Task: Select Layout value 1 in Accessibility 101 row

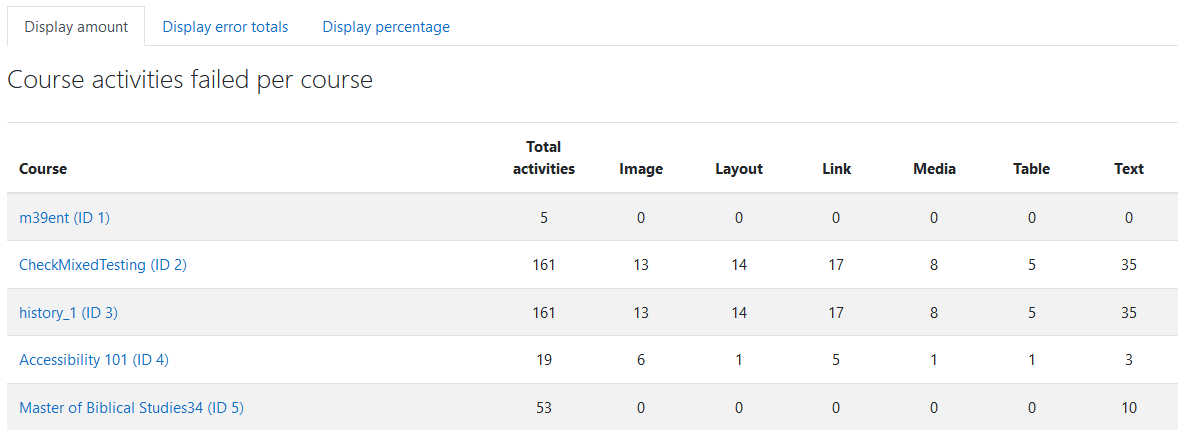Action: (739, 360)
